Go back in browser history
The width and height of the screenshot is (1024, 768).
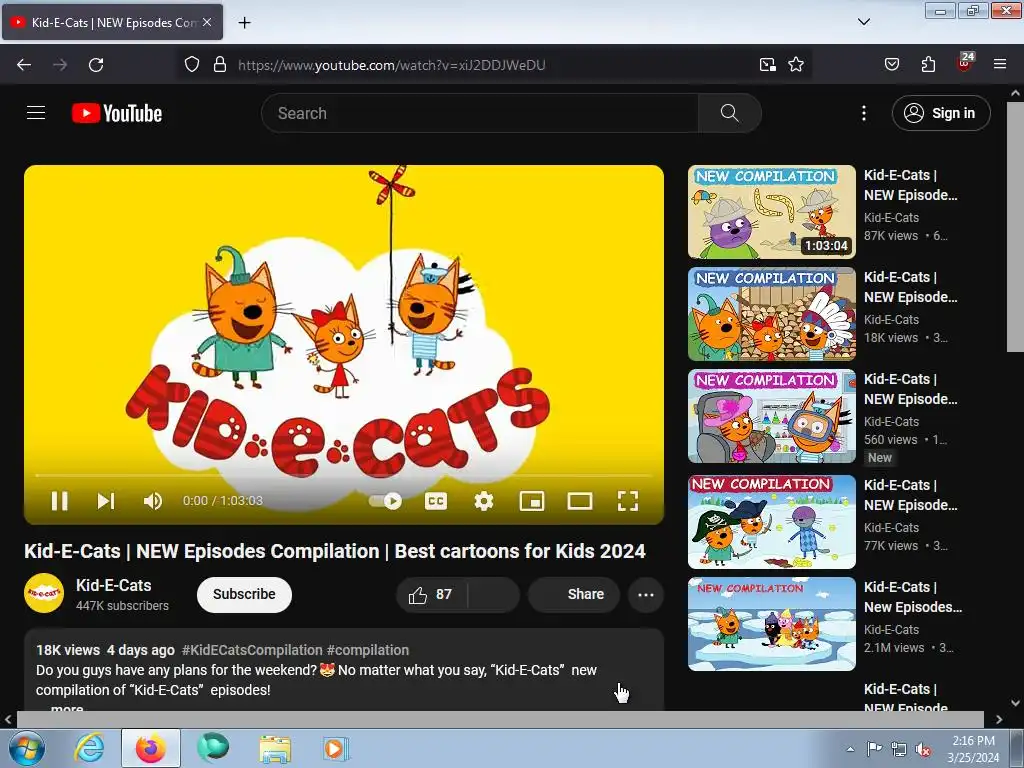tap(24, 65)
